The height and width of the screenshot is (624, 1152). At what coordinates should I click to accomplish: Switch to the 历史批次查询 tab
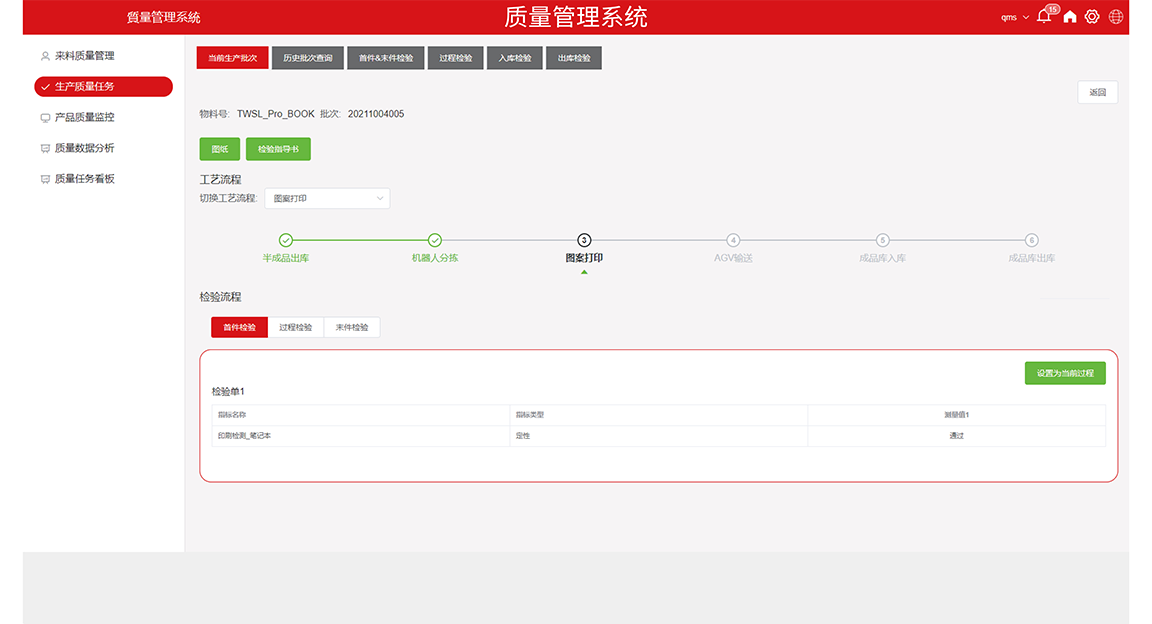point(308,58)
